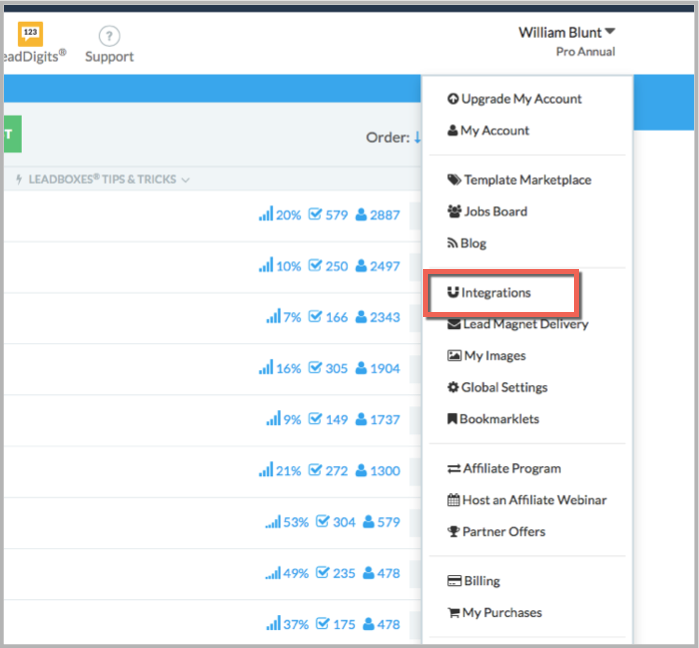Click the trophy icon beside Partner Offers

pos(453,532)
